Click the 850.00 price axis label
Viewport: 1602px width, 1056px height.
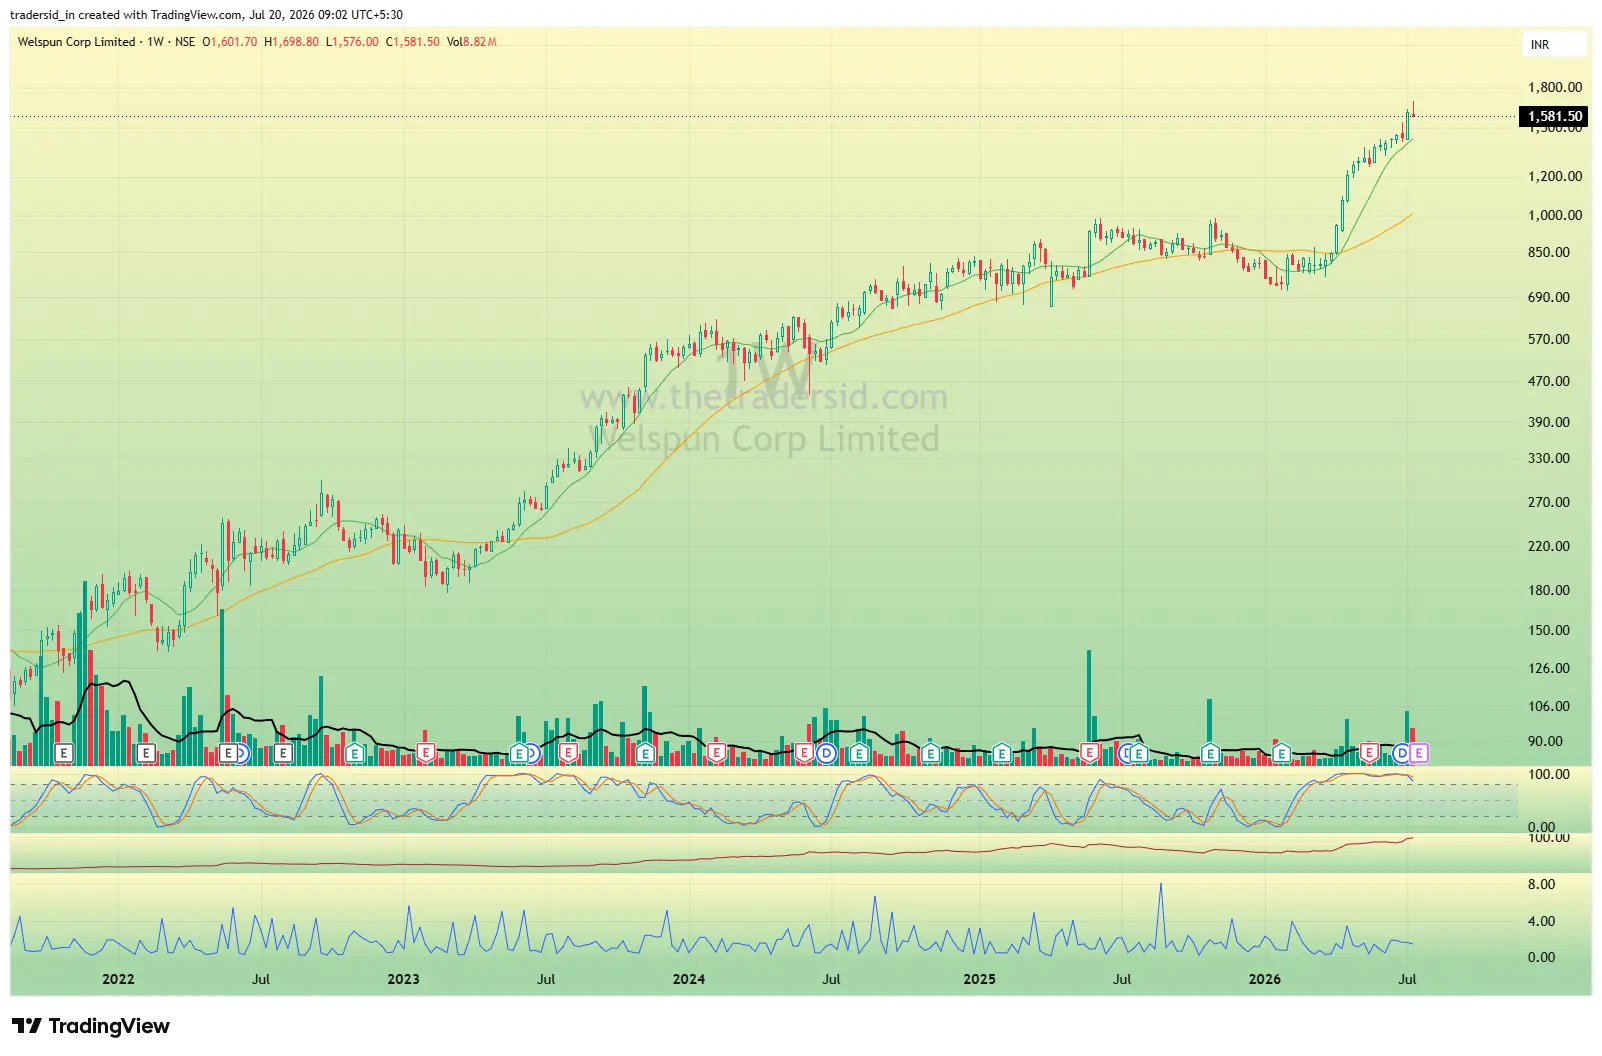(1549, 252)
